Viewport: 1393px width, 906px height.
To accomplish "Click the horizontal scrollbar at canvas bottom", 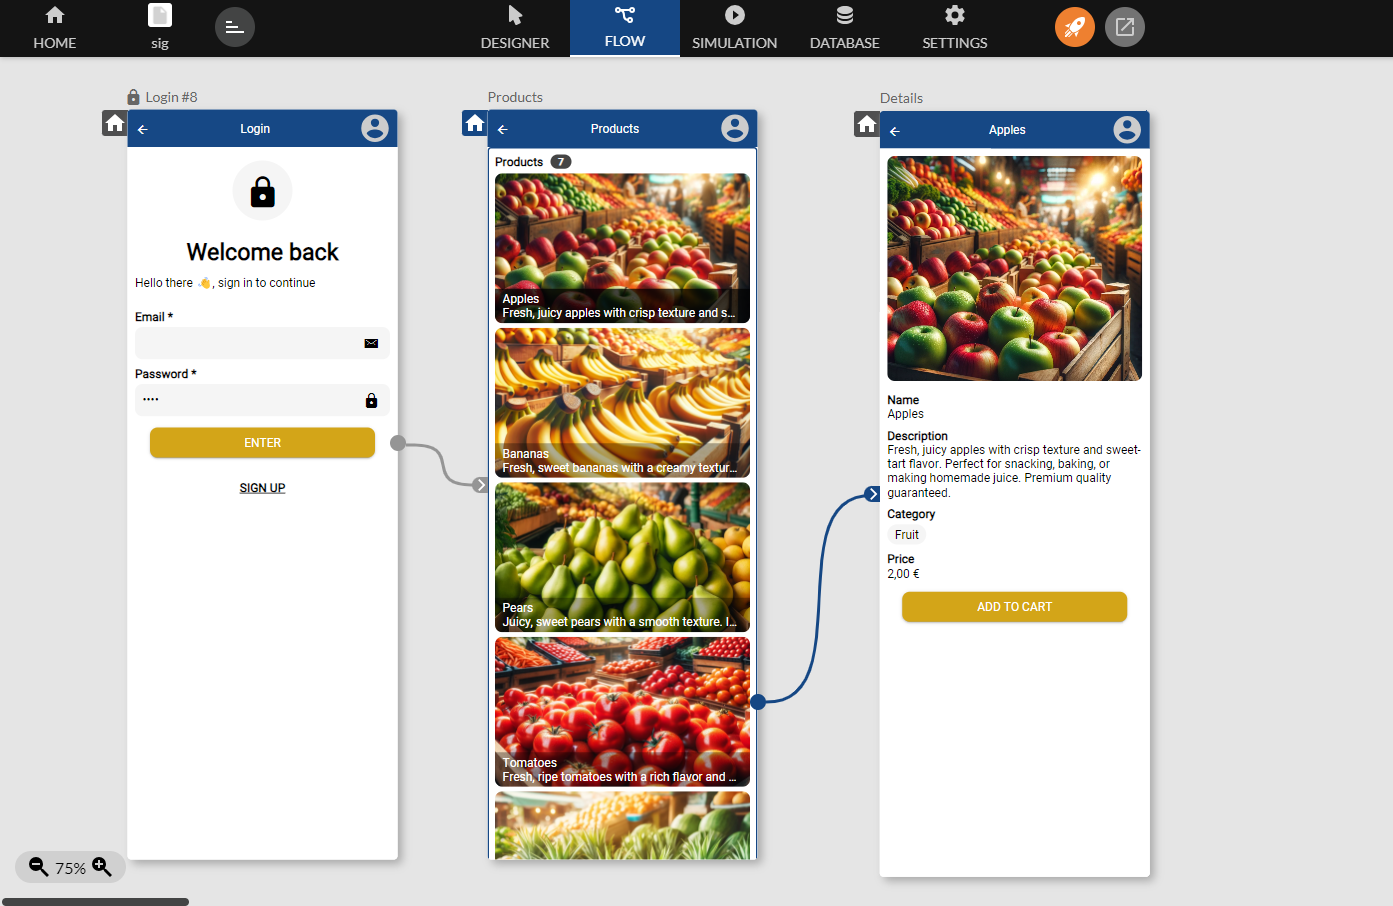I will tap(95, 902).
